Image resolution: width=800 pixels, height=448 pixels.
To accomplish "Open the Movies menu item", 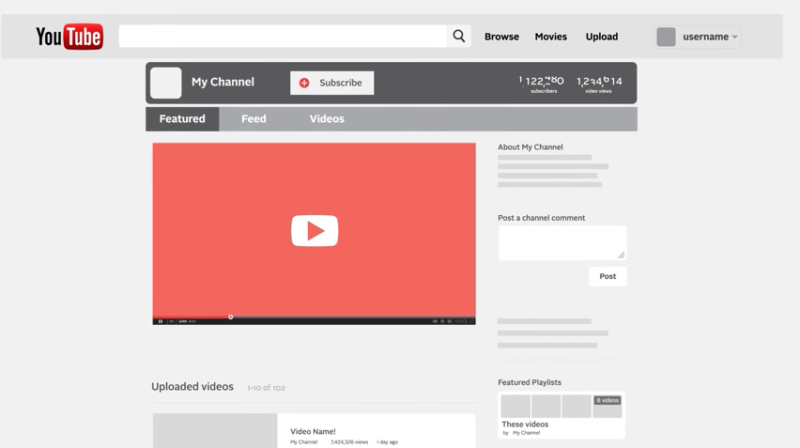I will [551, 37].
